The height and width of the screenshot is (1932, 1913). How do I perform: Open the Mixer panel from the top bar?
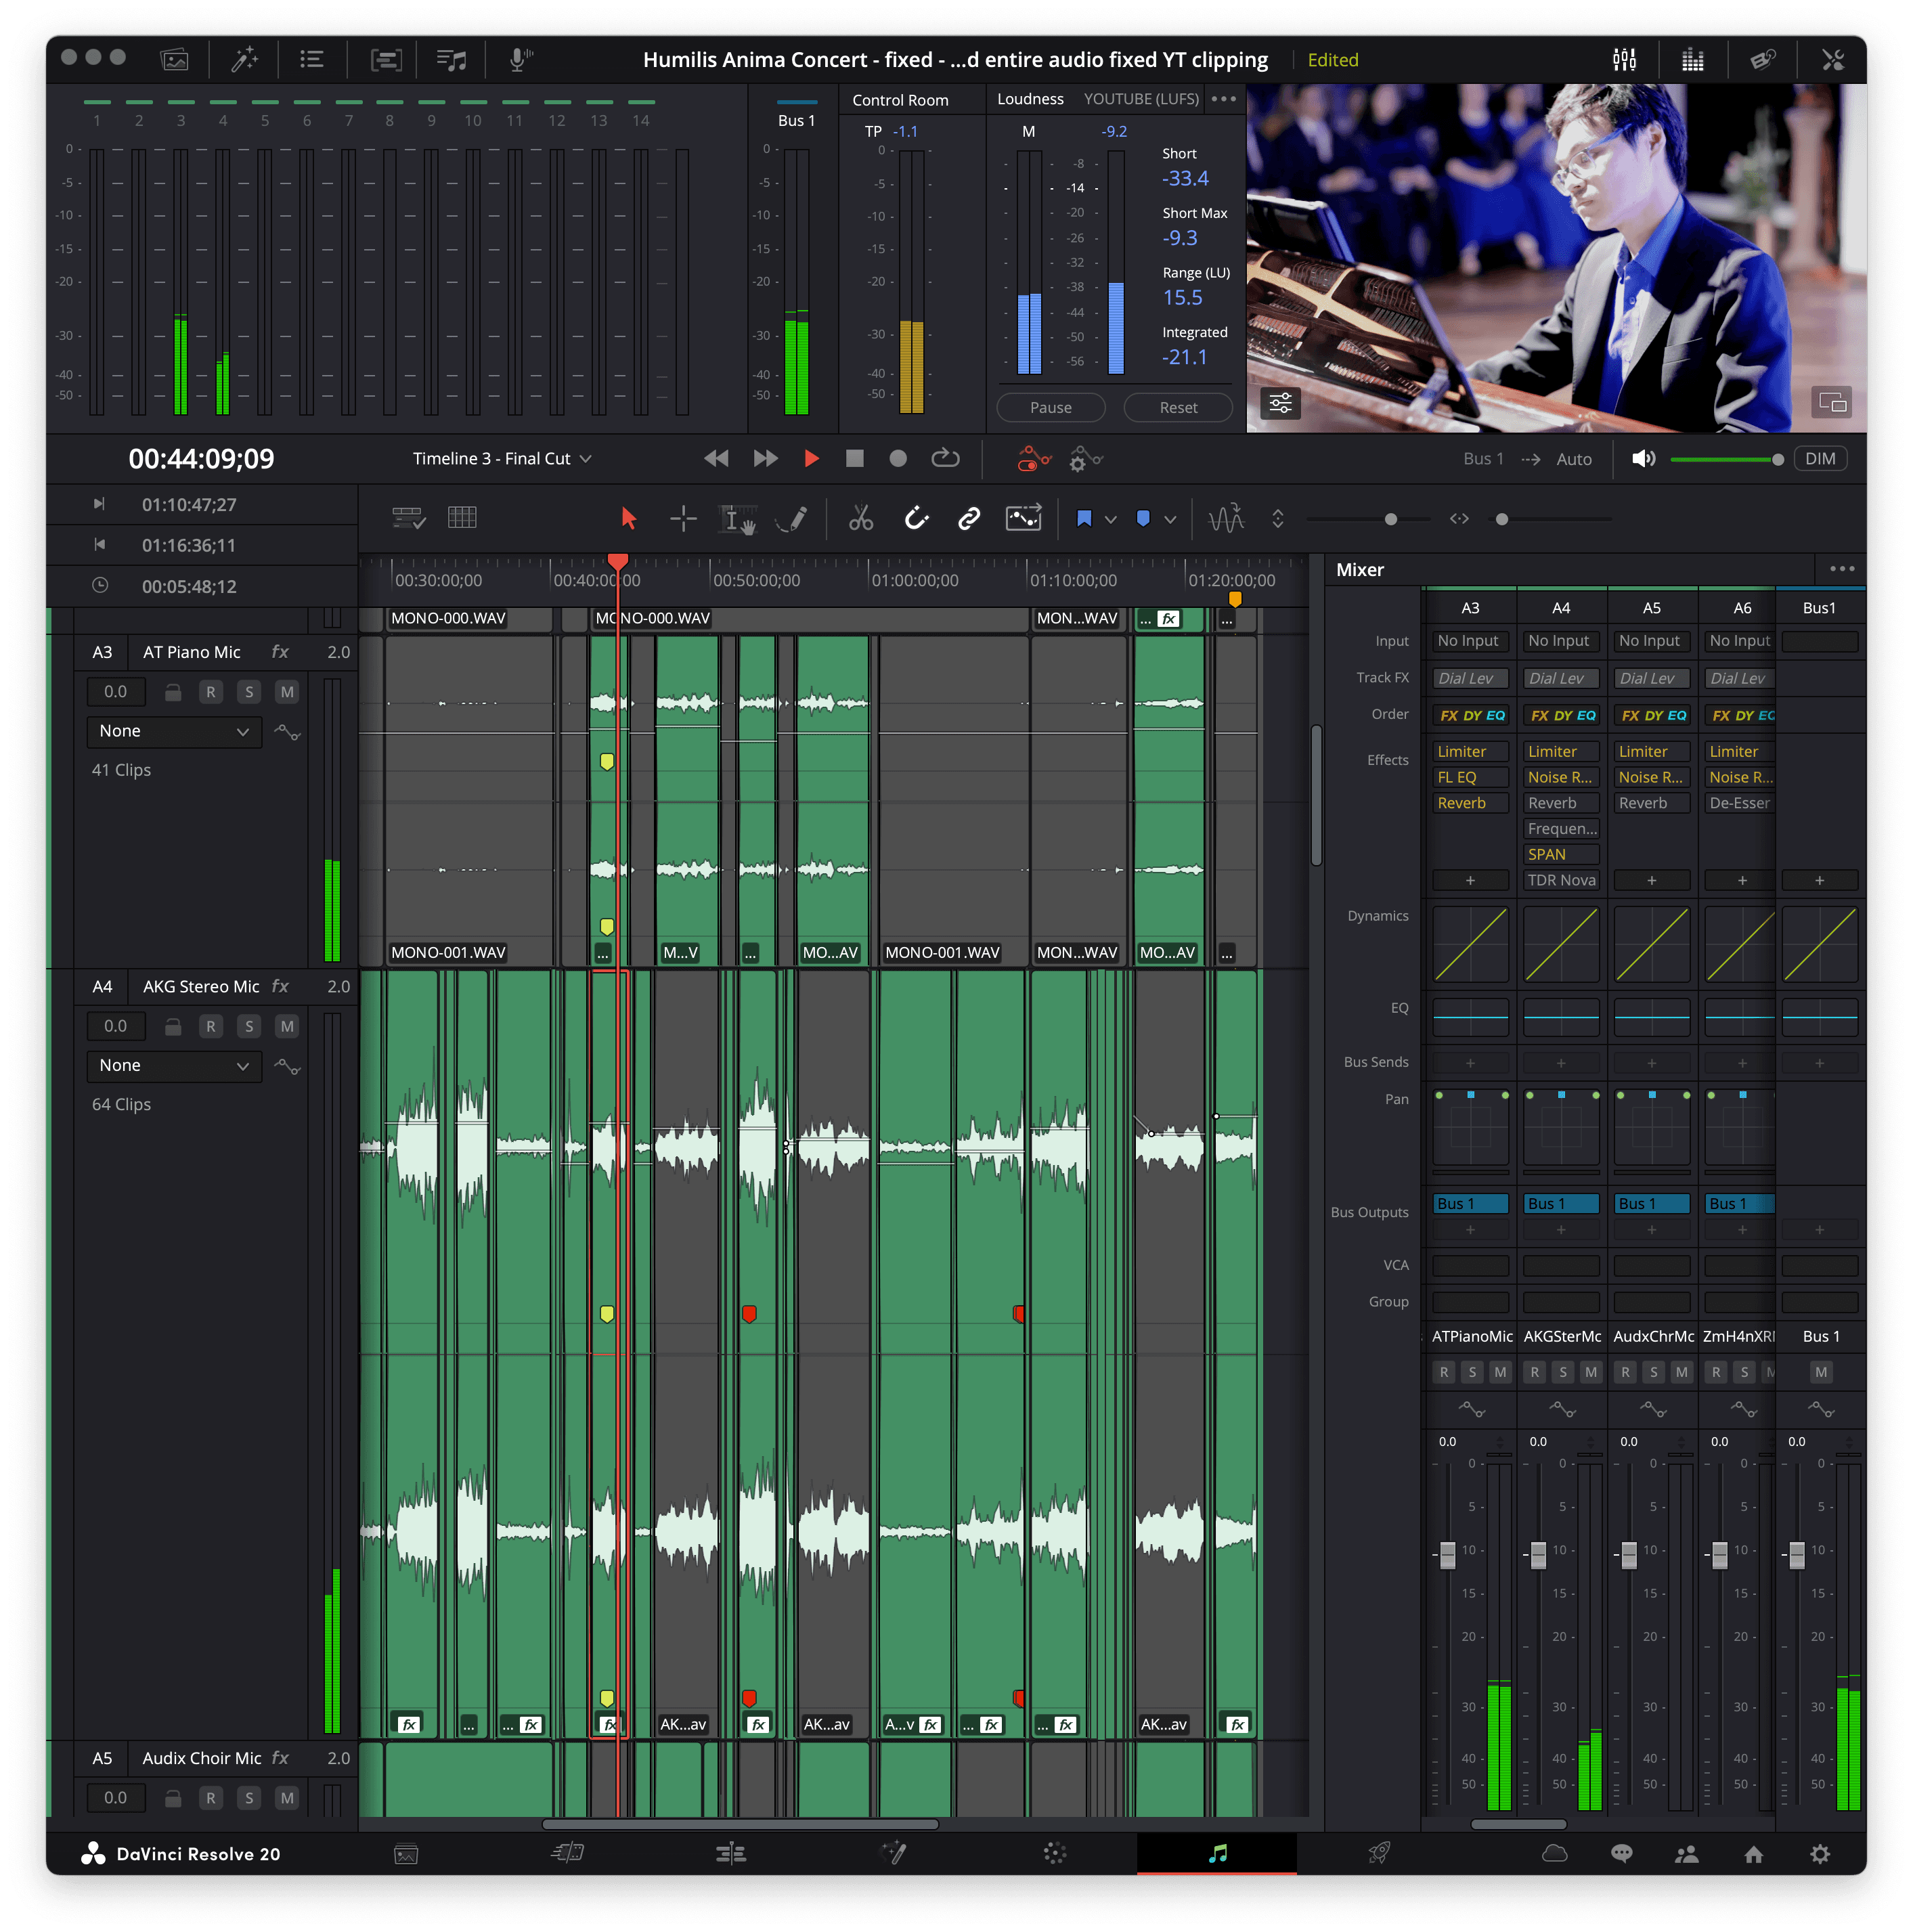pyautogui.click(x=1624, y=60)
